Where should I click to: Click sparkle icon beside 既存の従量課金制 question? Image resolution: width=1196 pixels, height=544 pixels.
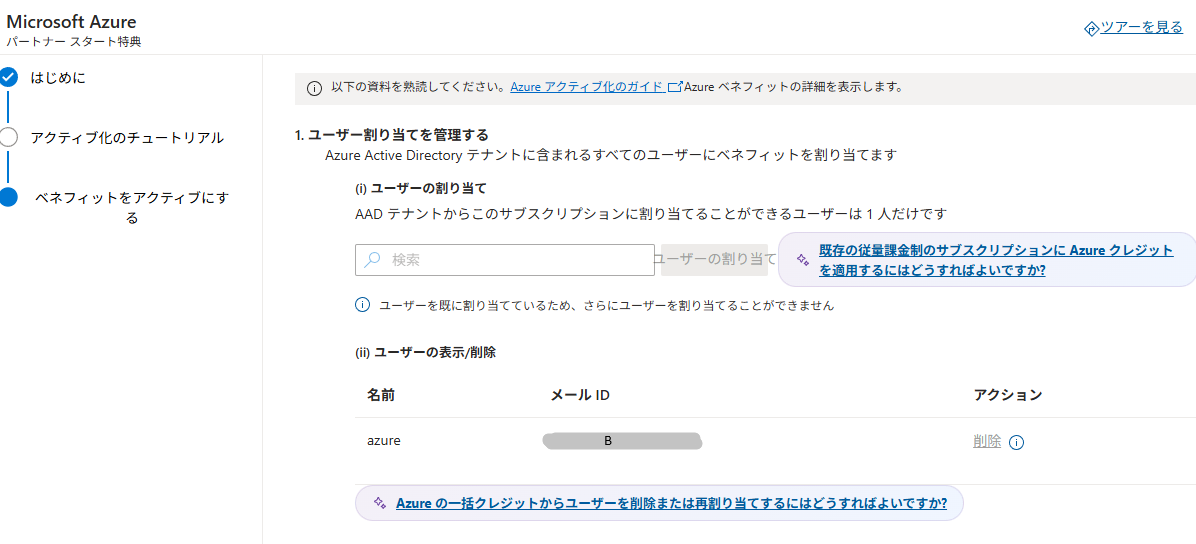(x=802, y=260)
